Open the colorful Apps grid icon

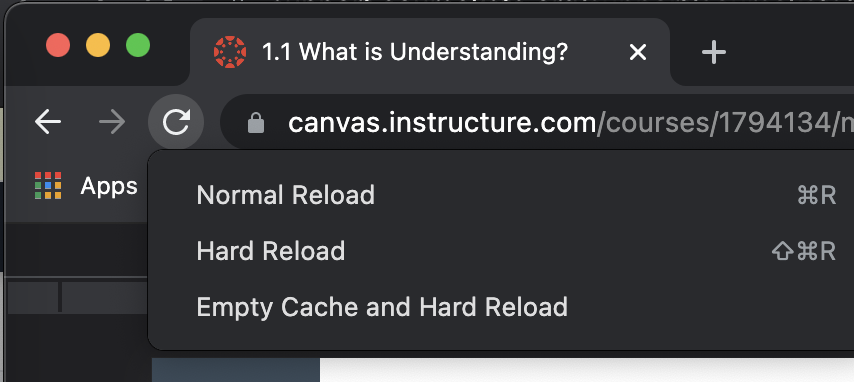pos(48,186)
